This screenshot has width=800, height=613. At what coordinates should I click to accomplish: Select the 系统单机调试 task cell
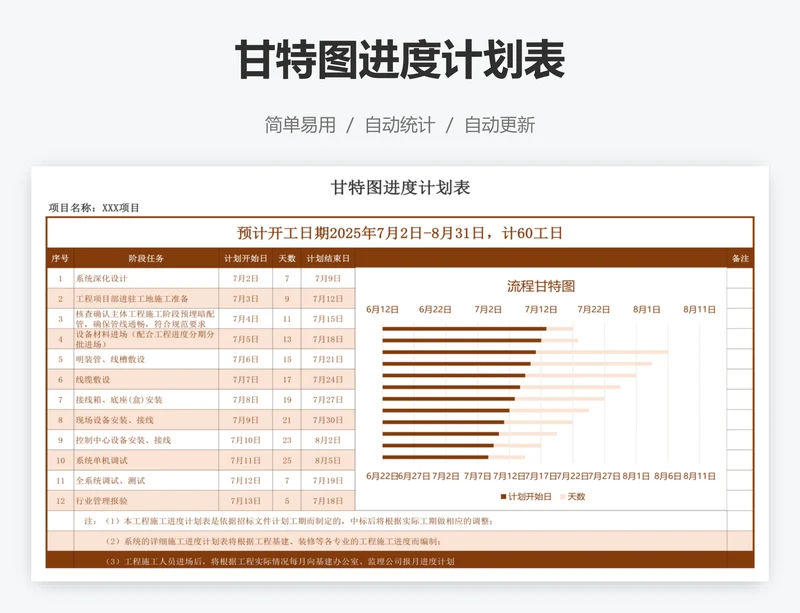[x=146, y=460]
